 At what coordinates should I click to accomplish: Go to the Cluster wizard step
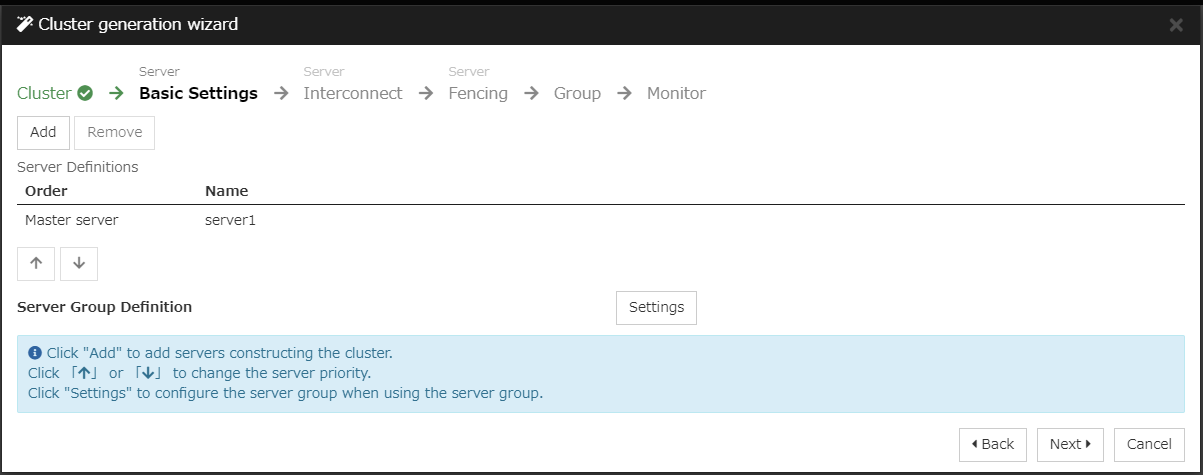[x=44, y=93]
